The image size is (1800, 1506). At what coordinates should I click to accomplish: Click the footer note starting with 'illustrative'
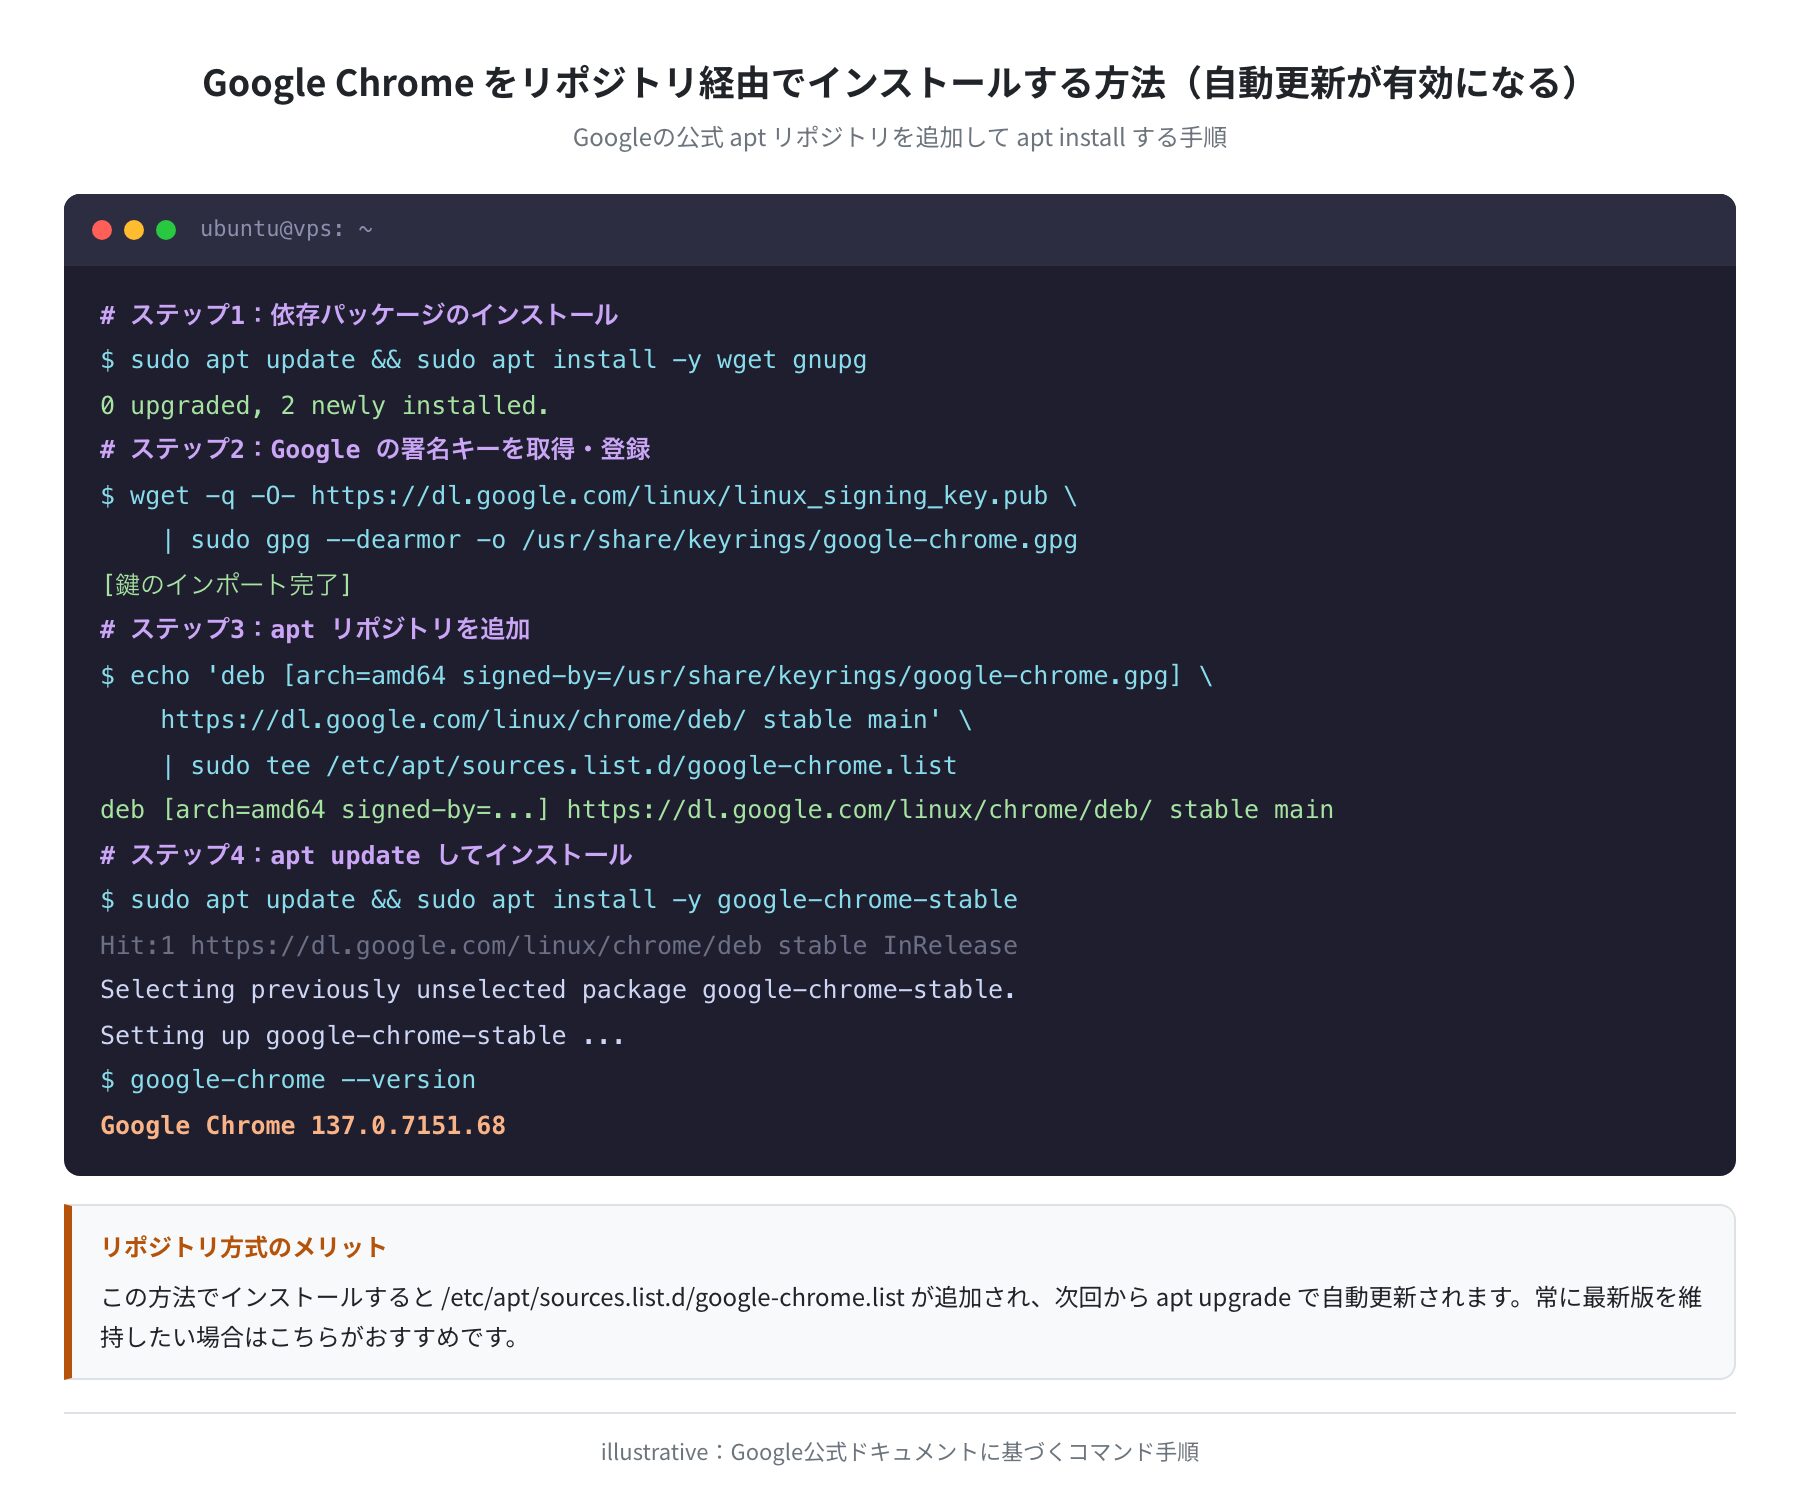(x=900, y=1452)
